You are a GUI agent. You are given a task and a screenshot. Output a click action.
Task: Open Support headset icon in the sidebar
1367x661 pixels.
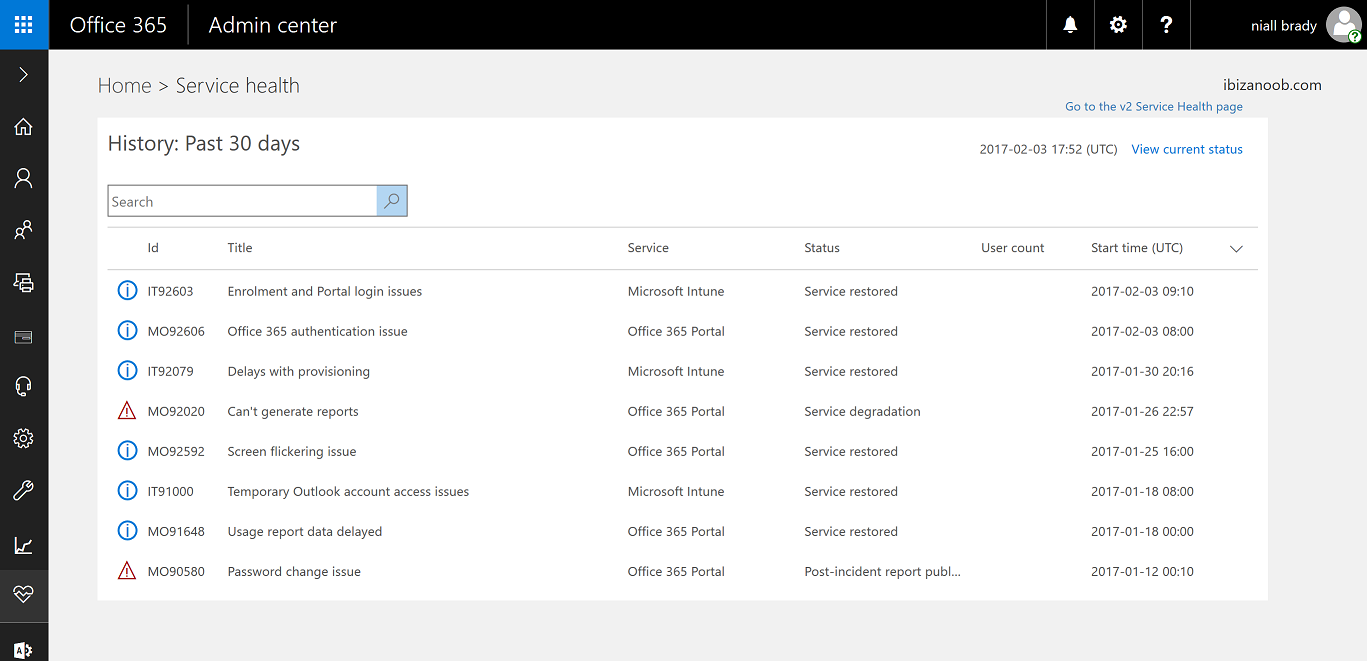[24, 387]
